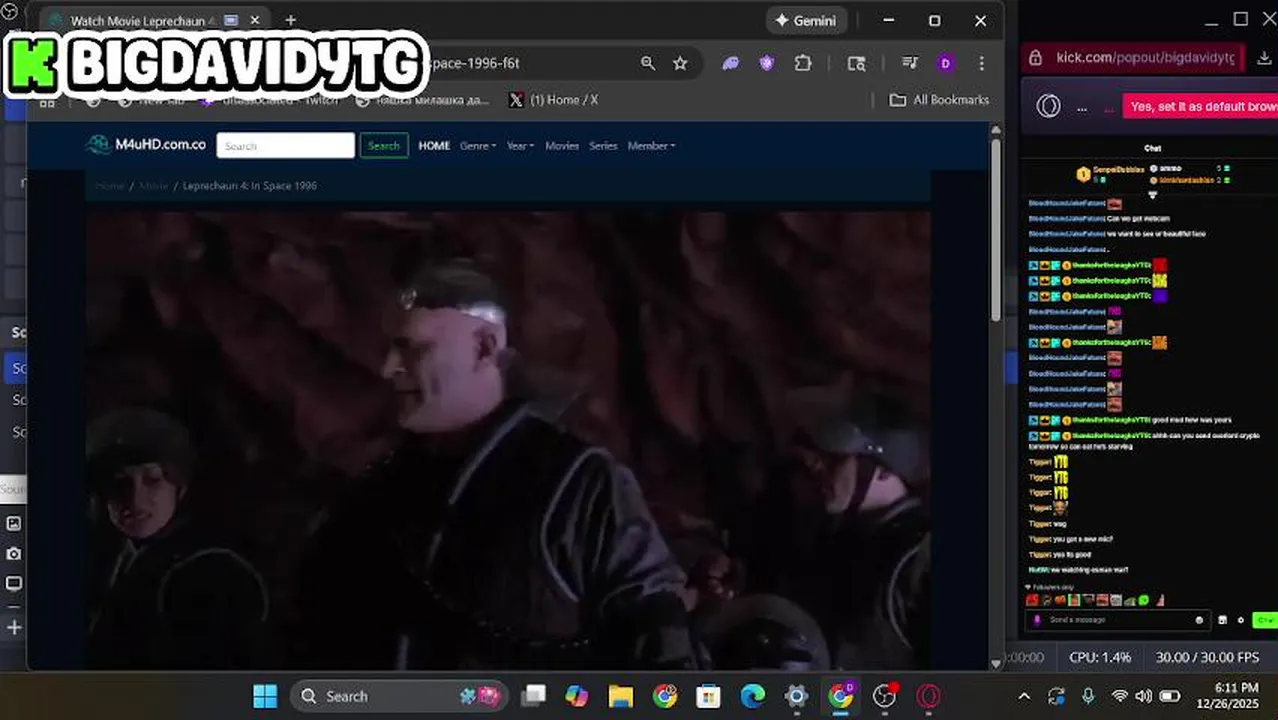
Task: Show hidden system tray icons
Action: [x=1024, y=696]
